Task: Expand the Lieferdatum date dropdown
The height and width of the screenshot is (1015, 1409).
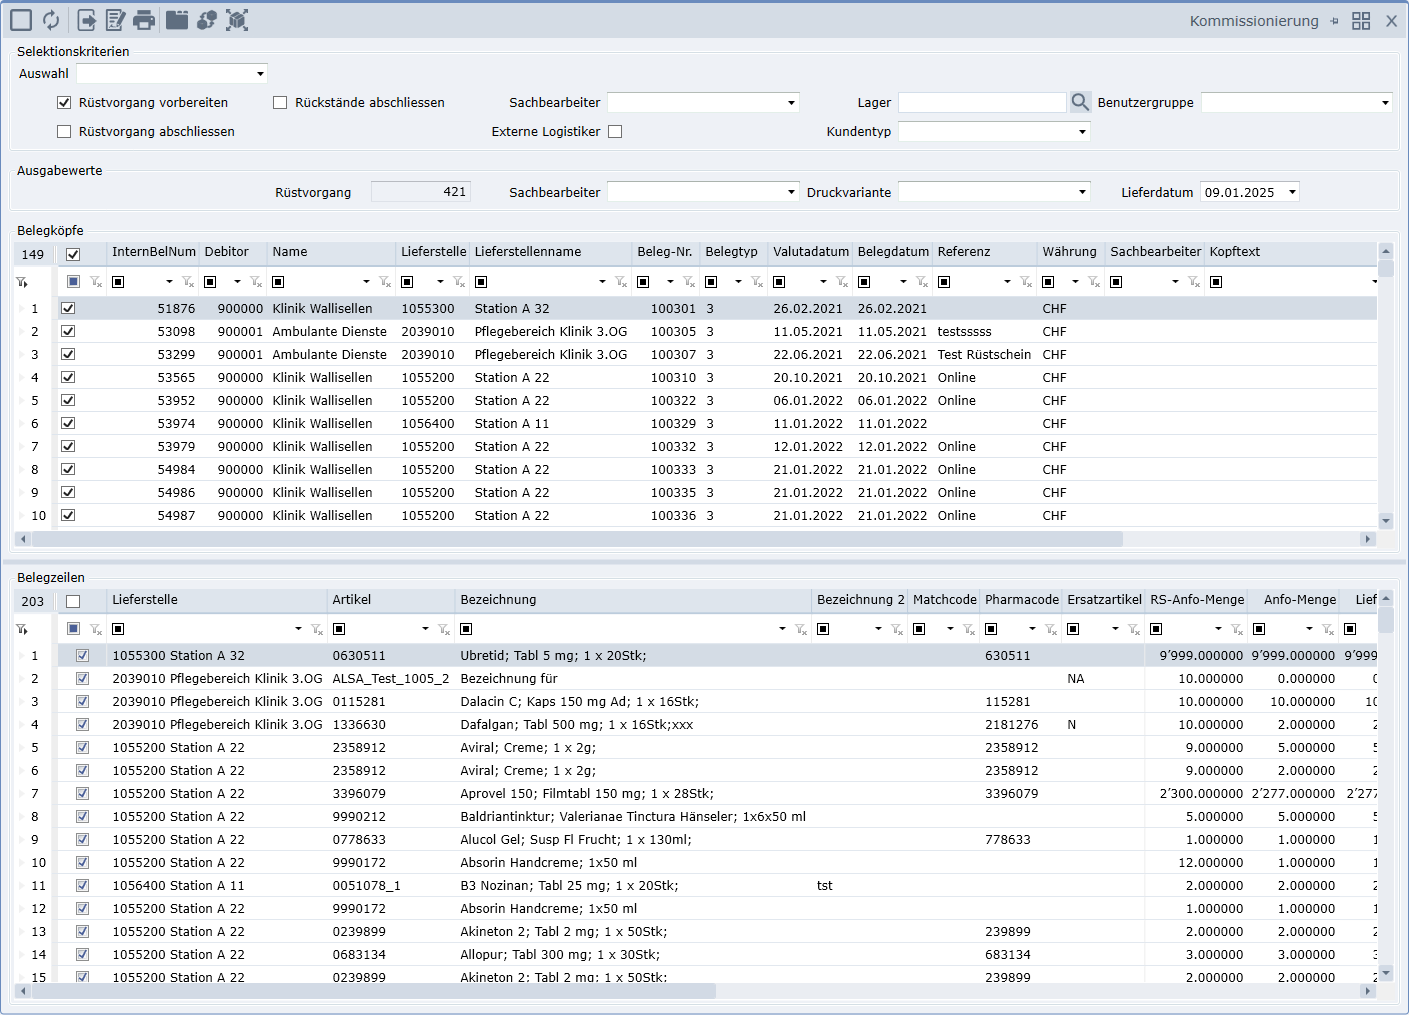Action: tap(1292, 192)
